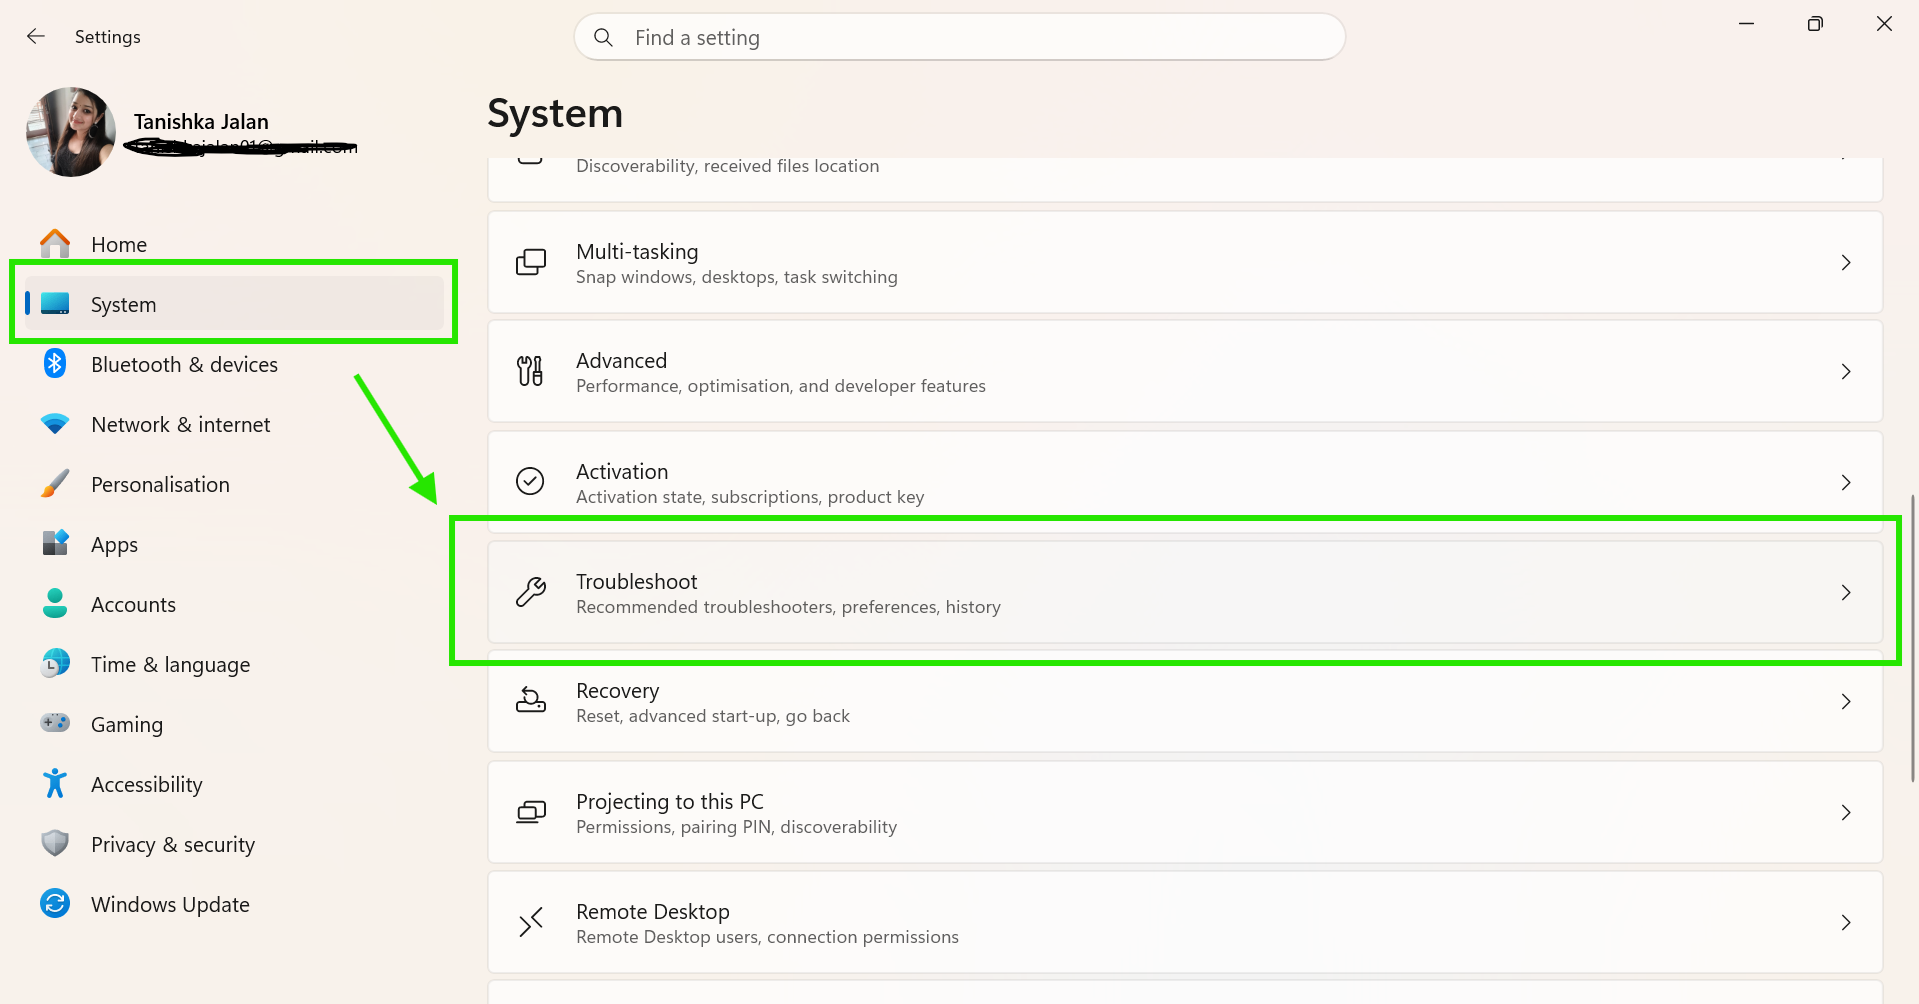
Task: Click the Activation checkmark icon
Action: tap(530, 481)
